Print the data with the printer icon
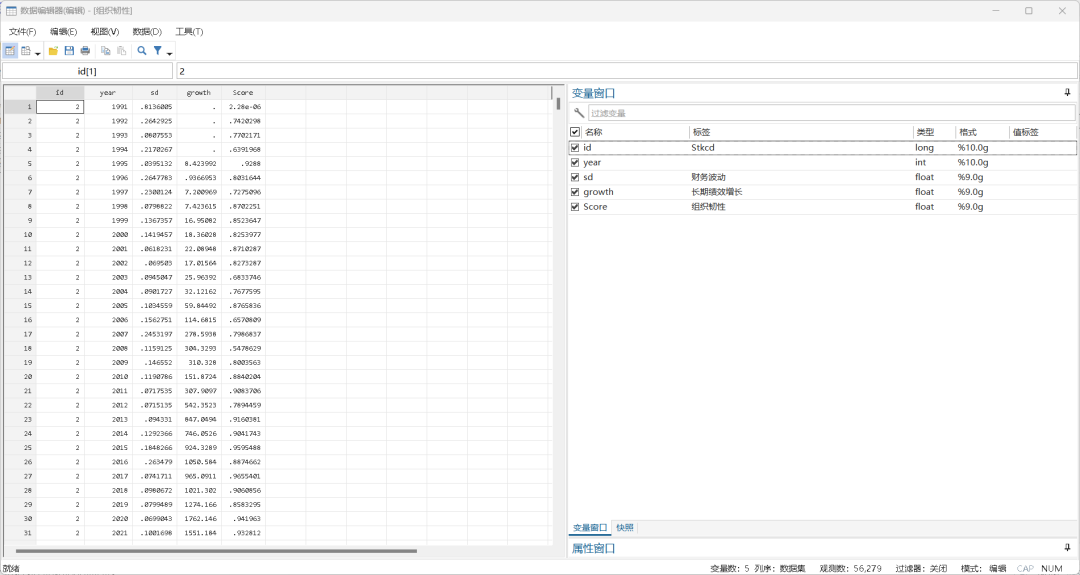The width and height of the screenshot is (1080, 575). [x=85, y=51]
